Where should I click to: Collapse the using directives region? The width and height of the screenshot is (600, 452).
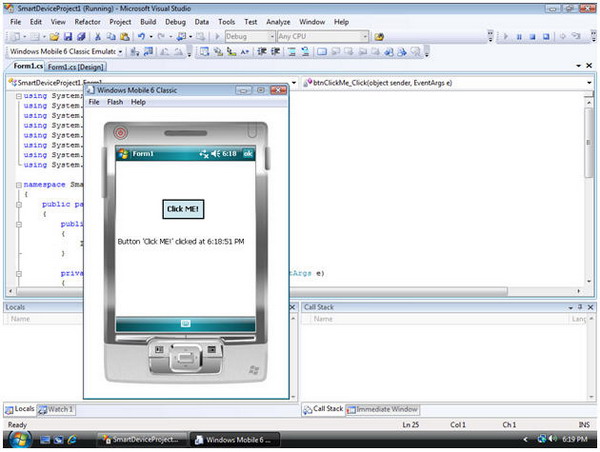coord(18,96)
